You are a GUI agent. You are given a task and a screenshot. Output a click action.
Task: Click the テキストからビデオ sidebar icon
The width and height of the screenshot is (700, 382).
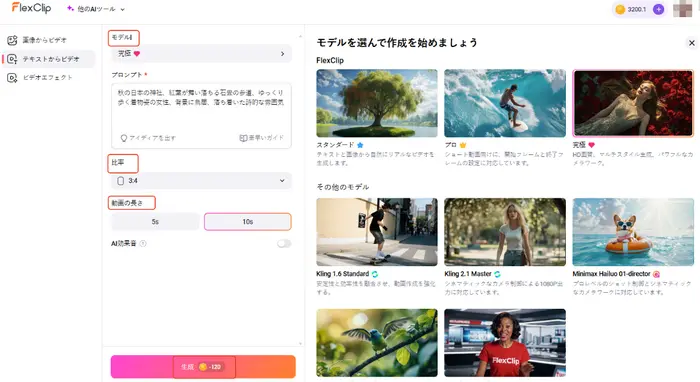(x=12, y=59)
